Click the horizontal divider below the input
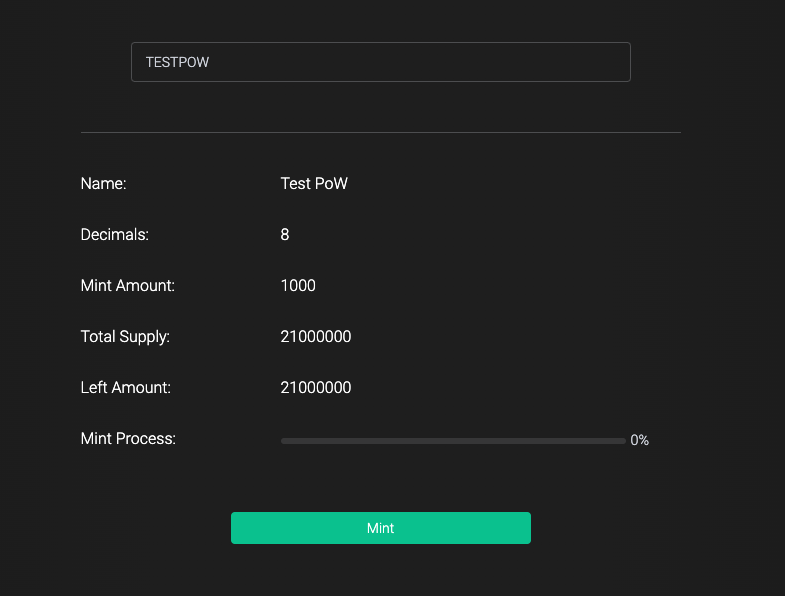Screen dimensions: 785x596 pyautogui.click(x=380, y=132)
